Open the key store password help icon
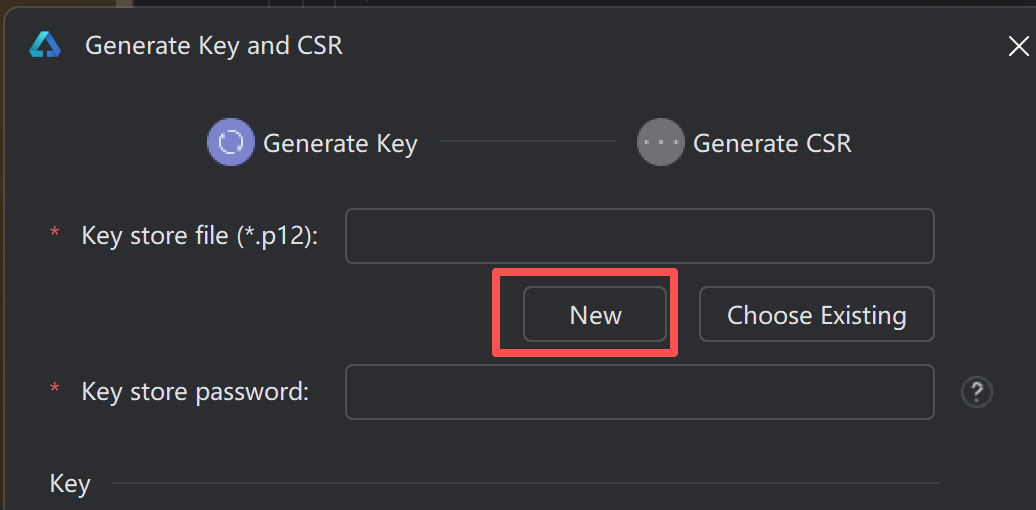 [976, 392]
